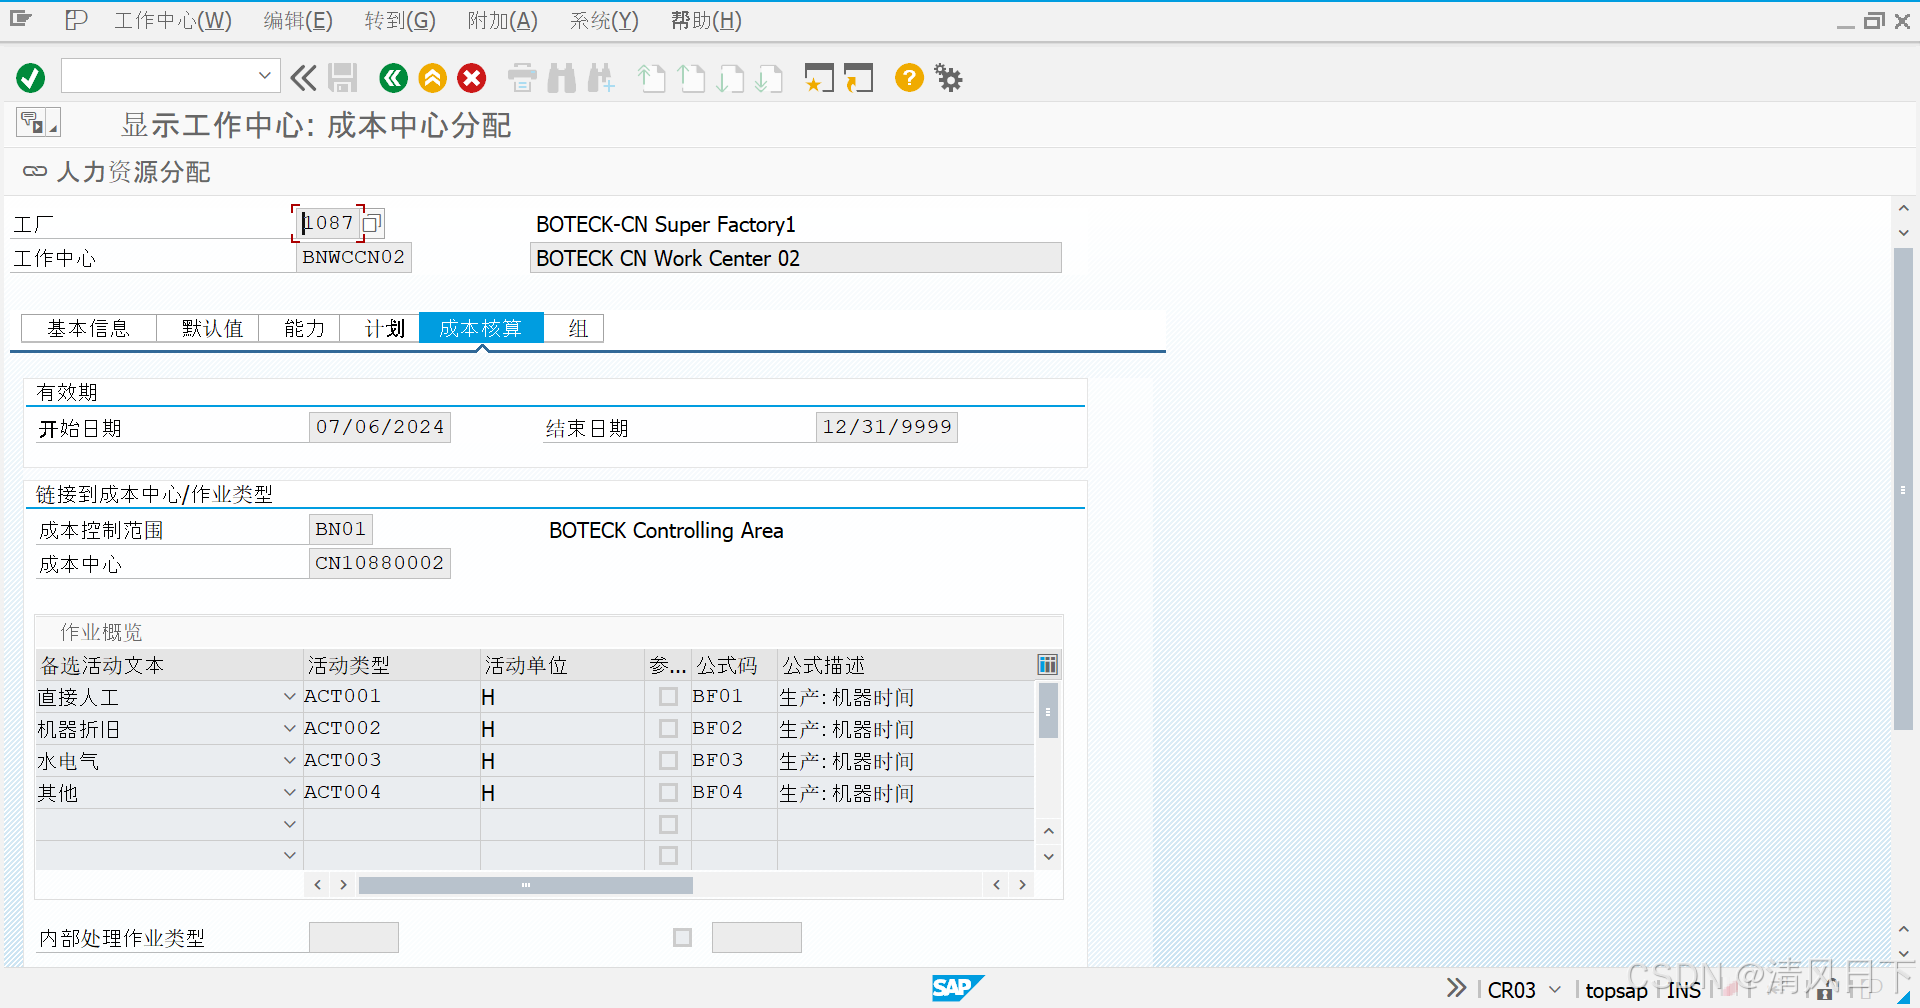Open the 系统(Y) menu
The height and width of the screenshot is (1008, 1920).
(604, 21)
